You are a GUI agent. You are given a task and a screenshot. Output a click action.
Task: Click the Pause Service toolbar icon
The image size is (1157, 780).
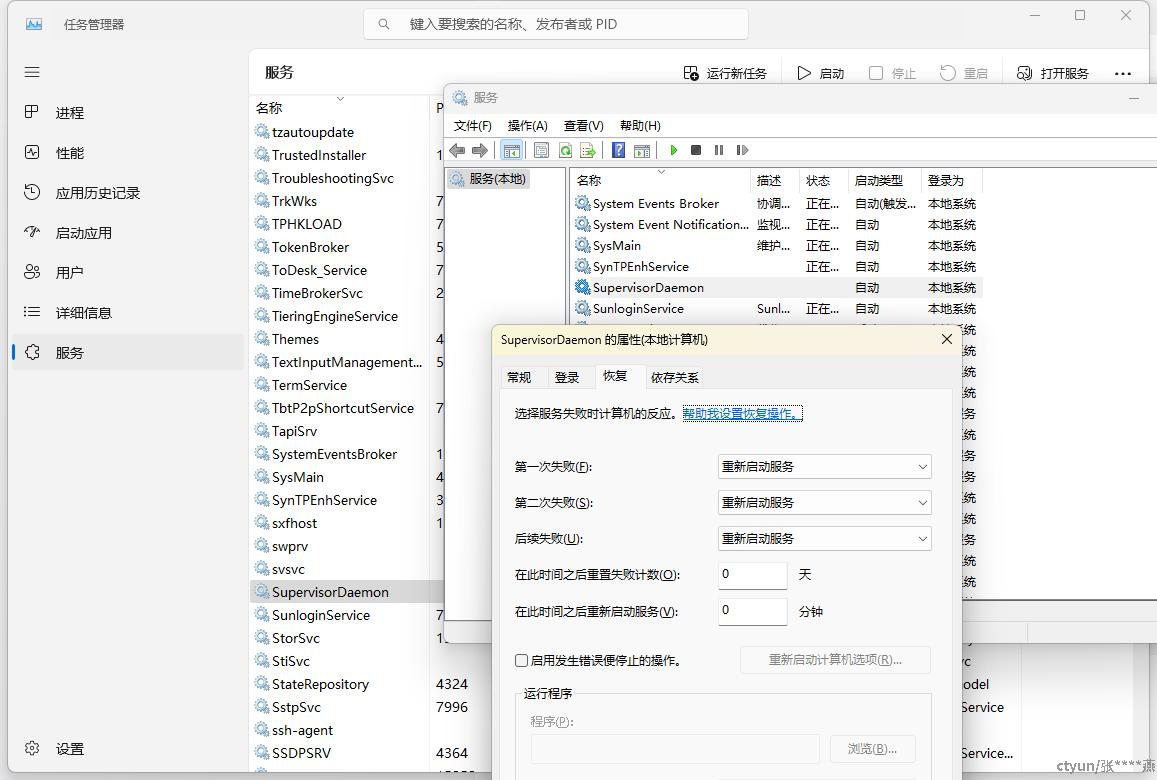click(x=719, y=151)
